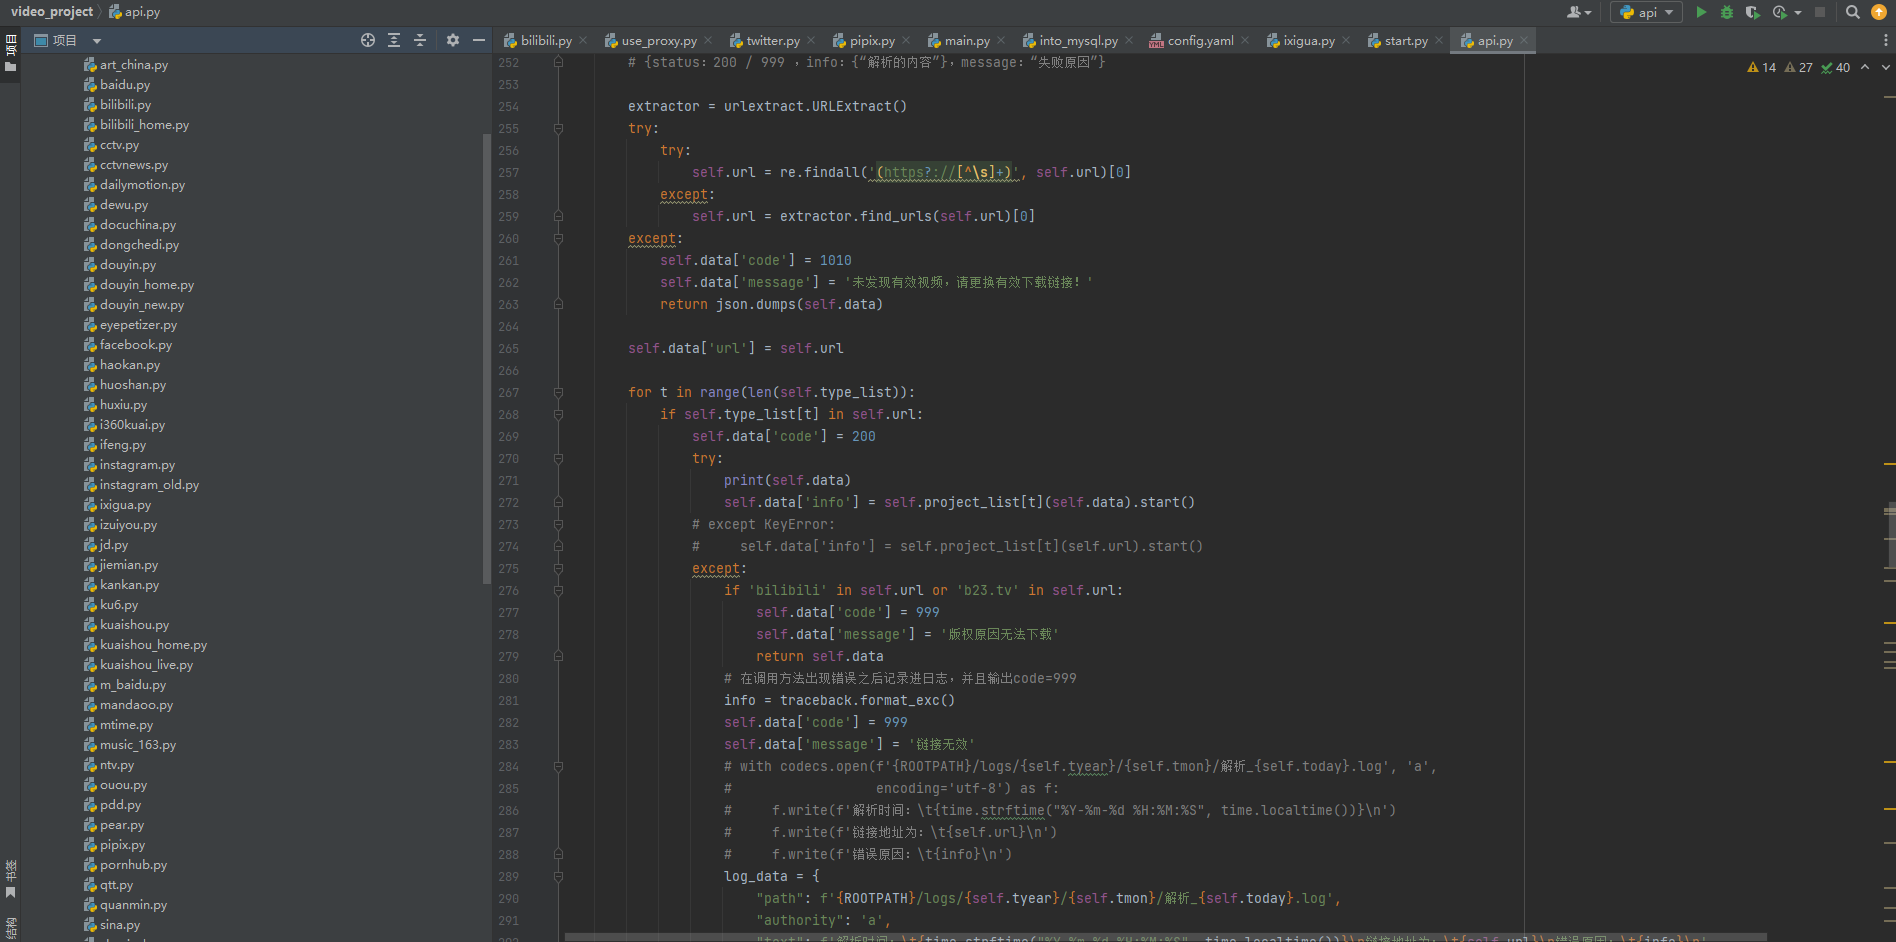
Task: Expand all nodes in the project tree
Action: coord(394,40)
